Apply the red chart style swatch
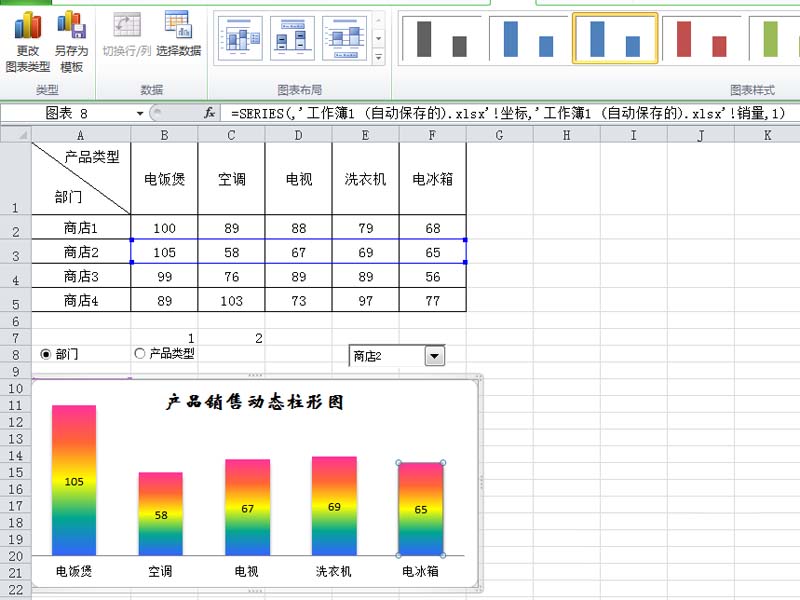Image resolution: width=800 pixels, height=600 pixels. coord(701,39)
